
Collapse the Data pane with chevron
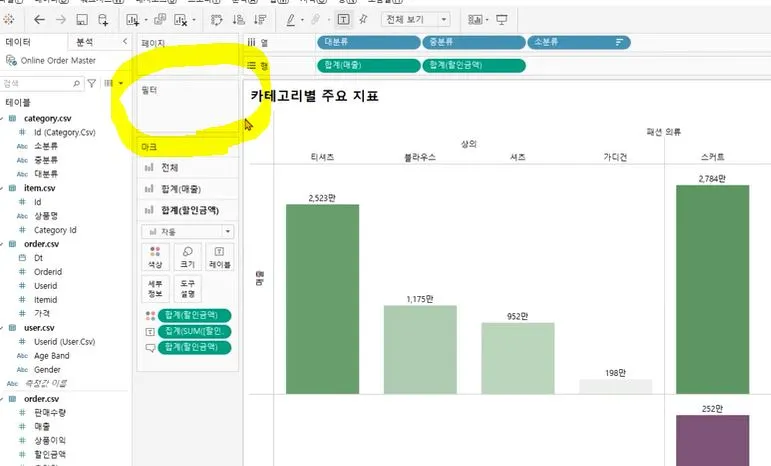[125, 42]
